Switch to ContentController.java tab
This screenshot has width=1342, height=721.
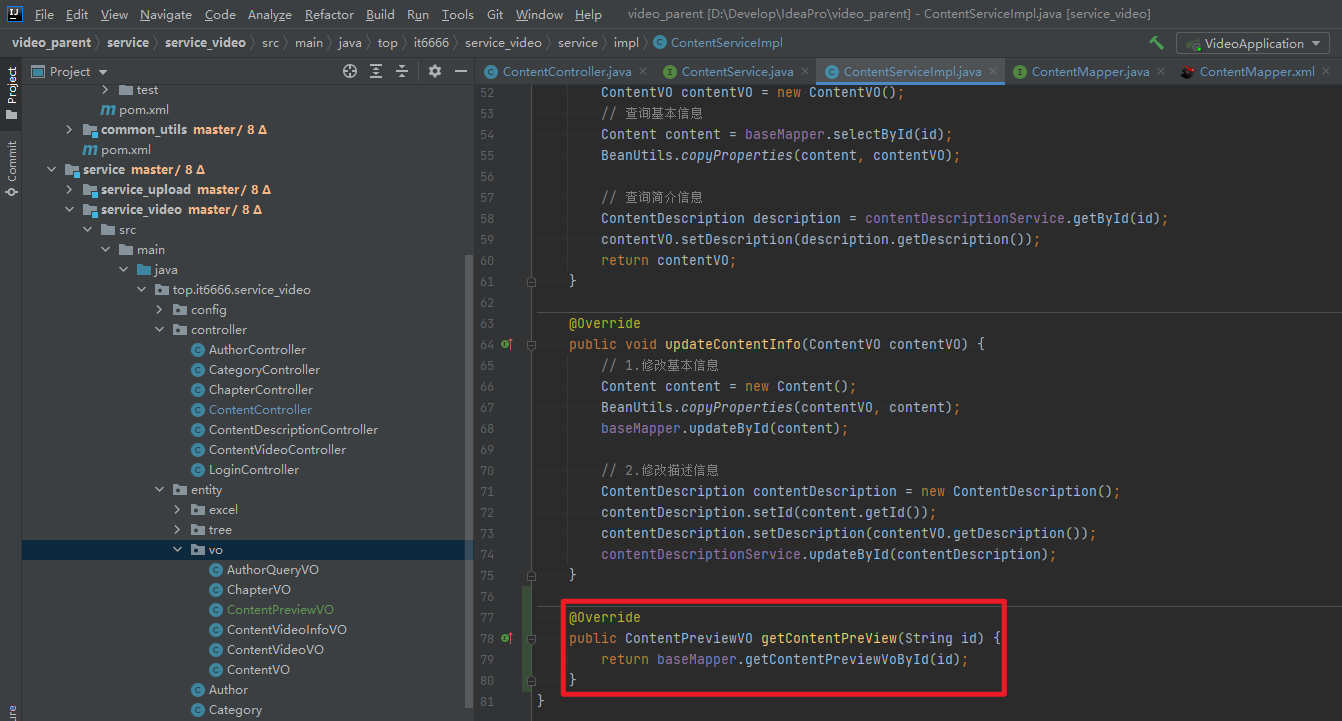coord(566,72)
